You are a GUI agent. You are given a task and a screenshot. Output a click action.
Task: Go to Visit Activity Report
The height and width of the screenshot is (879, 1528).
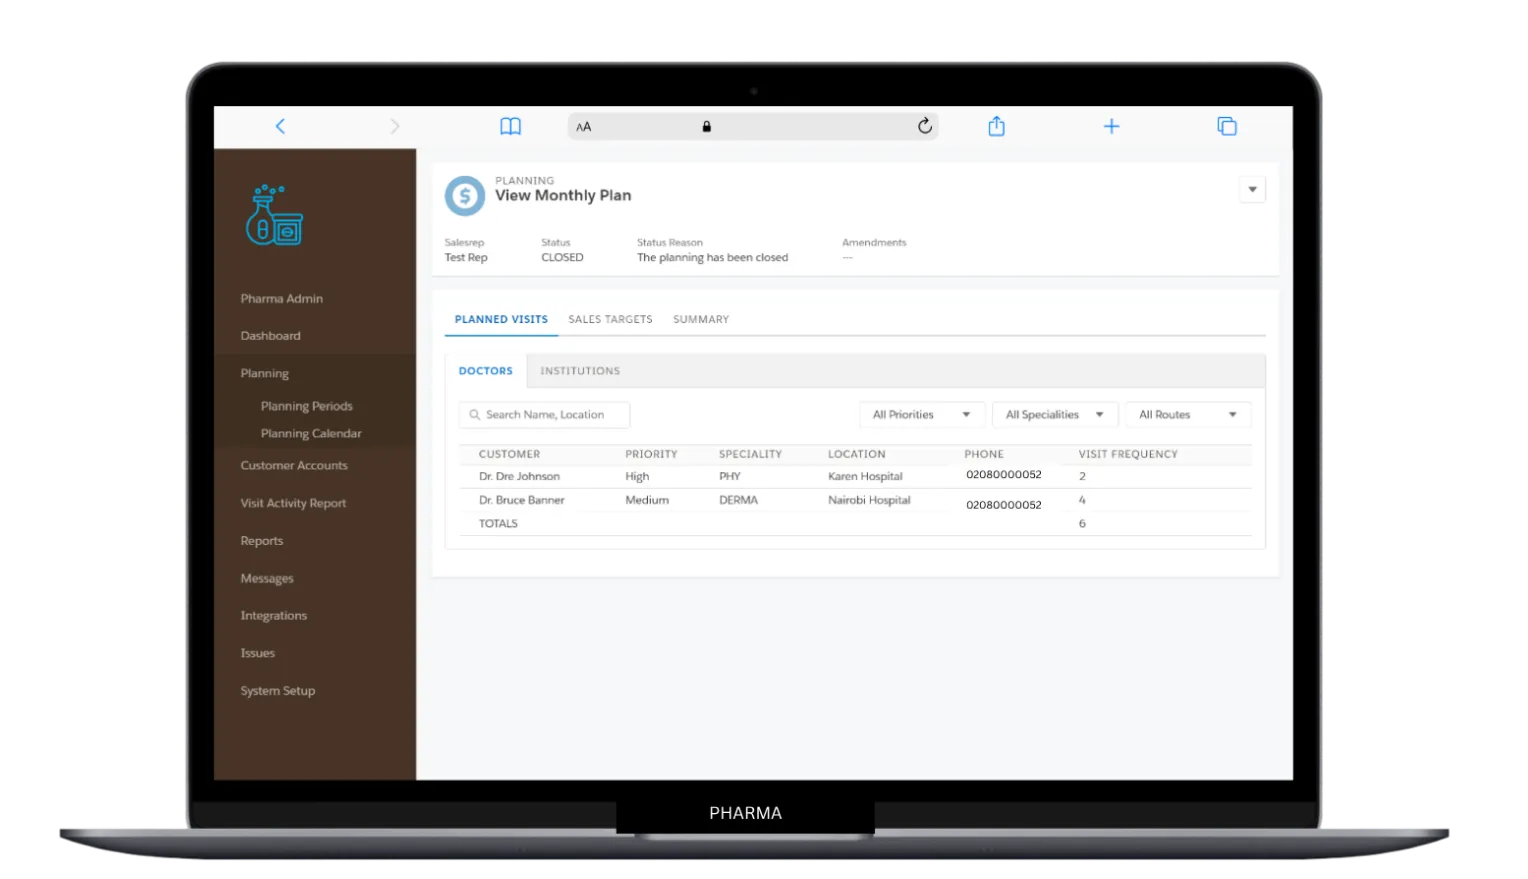coord(293,504)
